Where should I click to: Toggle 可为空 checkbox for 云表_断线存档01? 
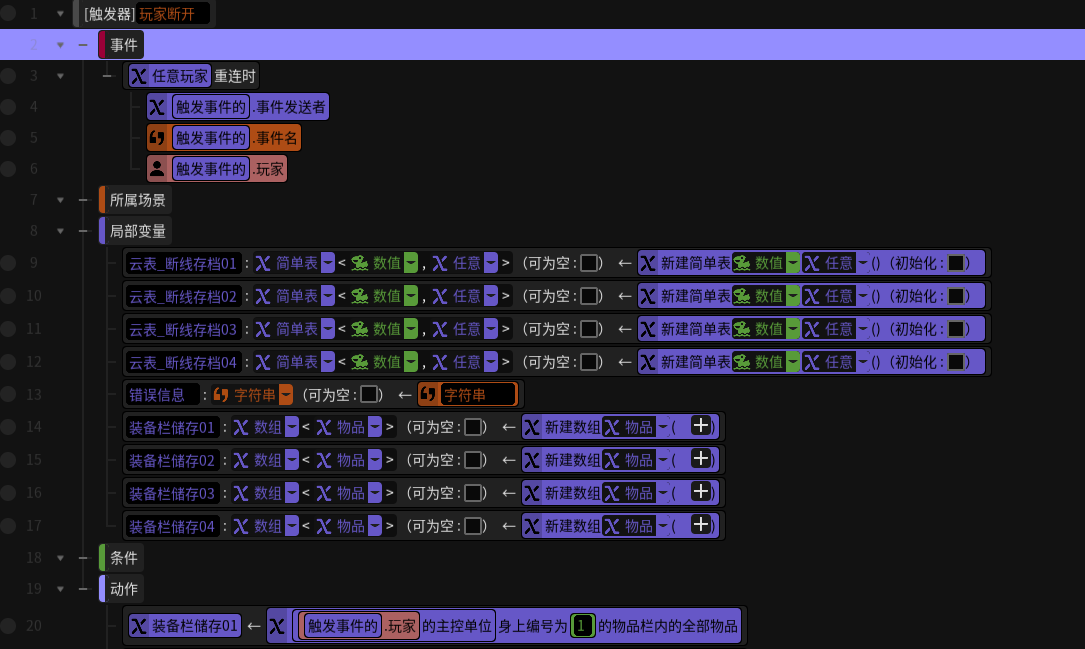(590, 263)
